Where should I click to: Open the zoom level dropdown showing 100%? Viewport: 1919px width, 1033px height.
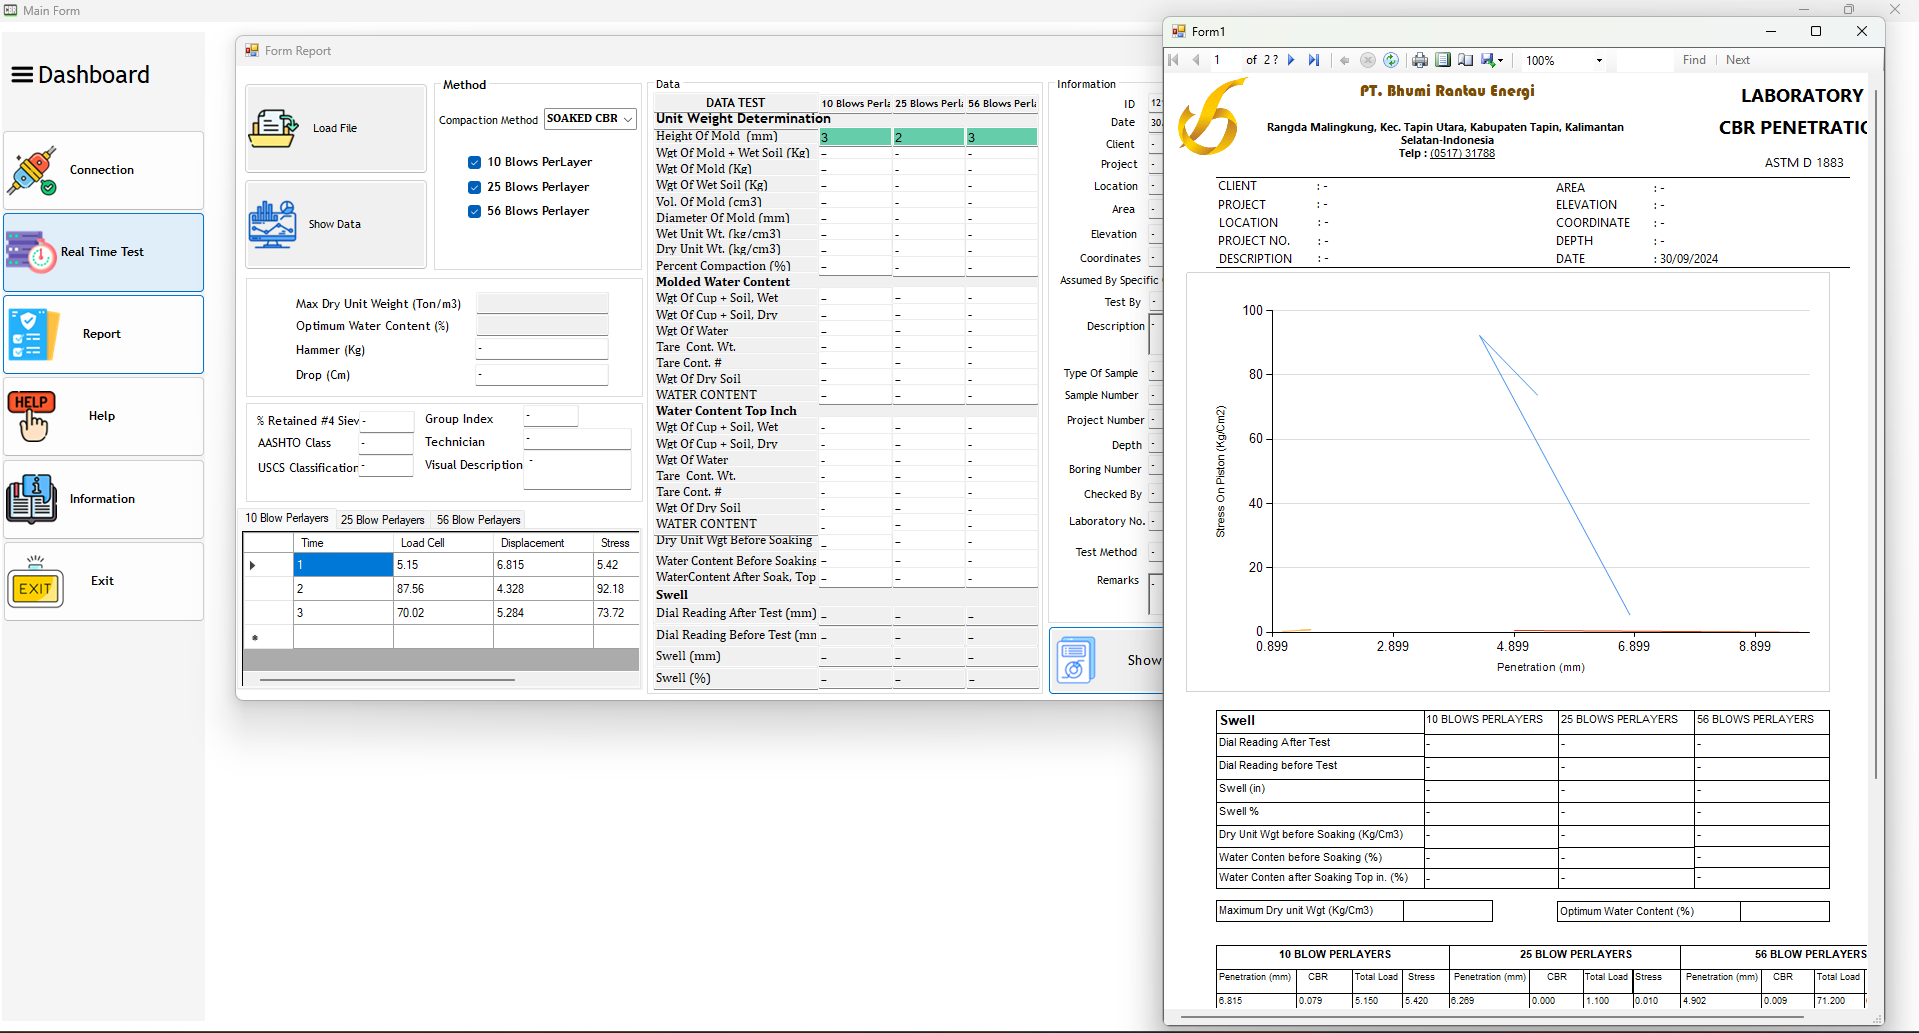1597,60
